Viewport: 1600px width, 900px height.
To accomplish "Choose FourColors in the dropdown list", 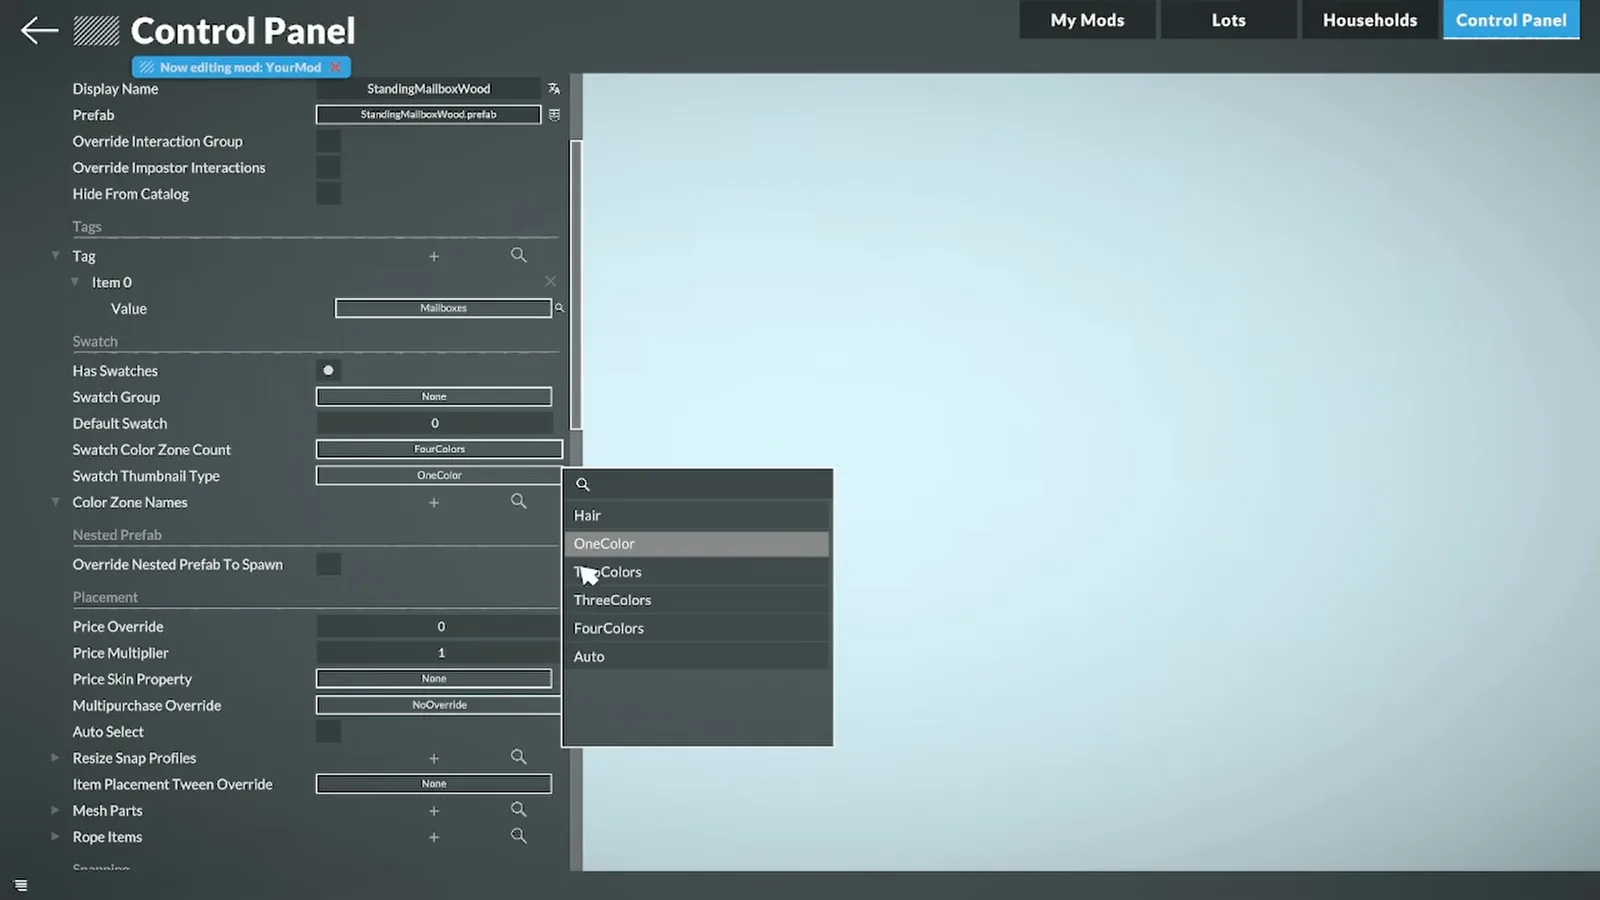I will click(697, 628).
